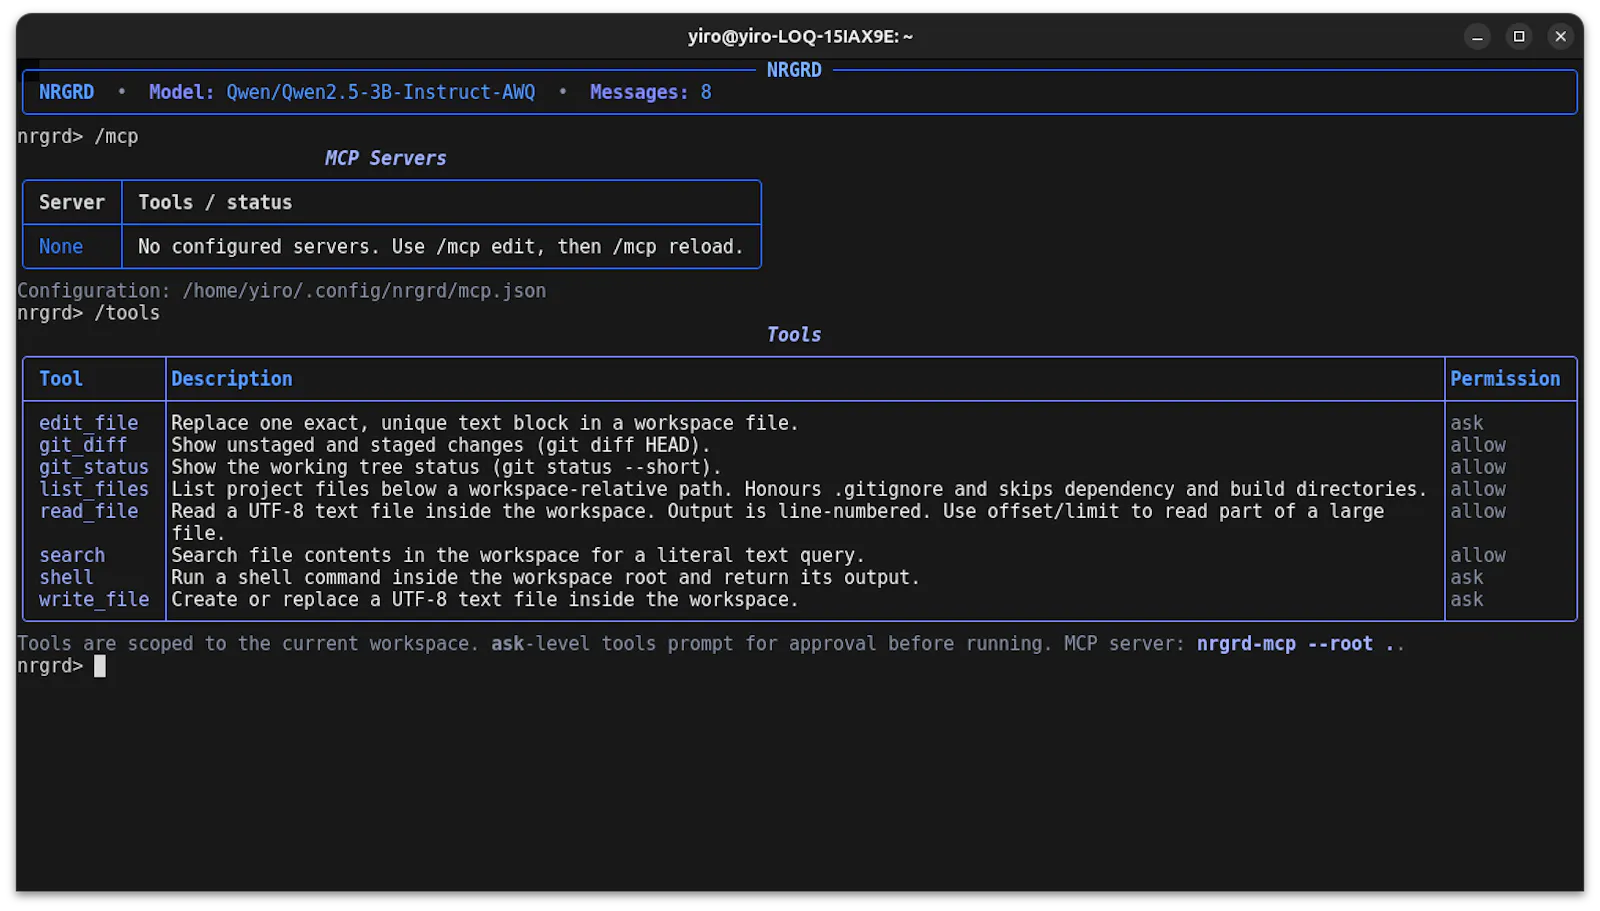Close the terminal window
This screenshot has height=911, width=1600.
point(1560,37)
